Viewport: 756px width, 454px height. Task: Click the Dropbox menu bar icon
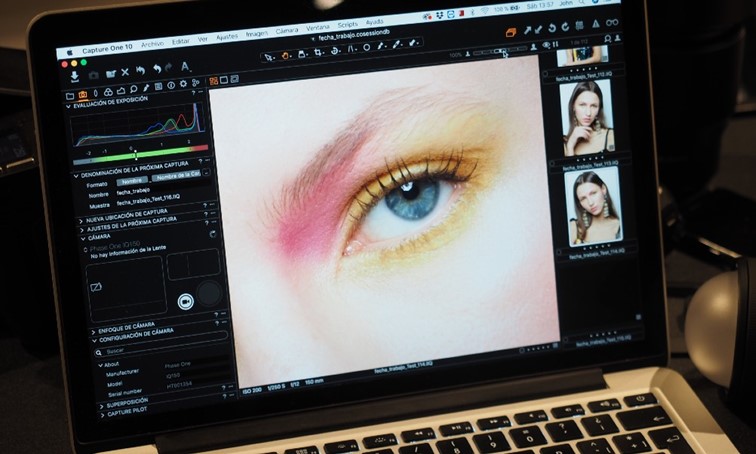439,15
